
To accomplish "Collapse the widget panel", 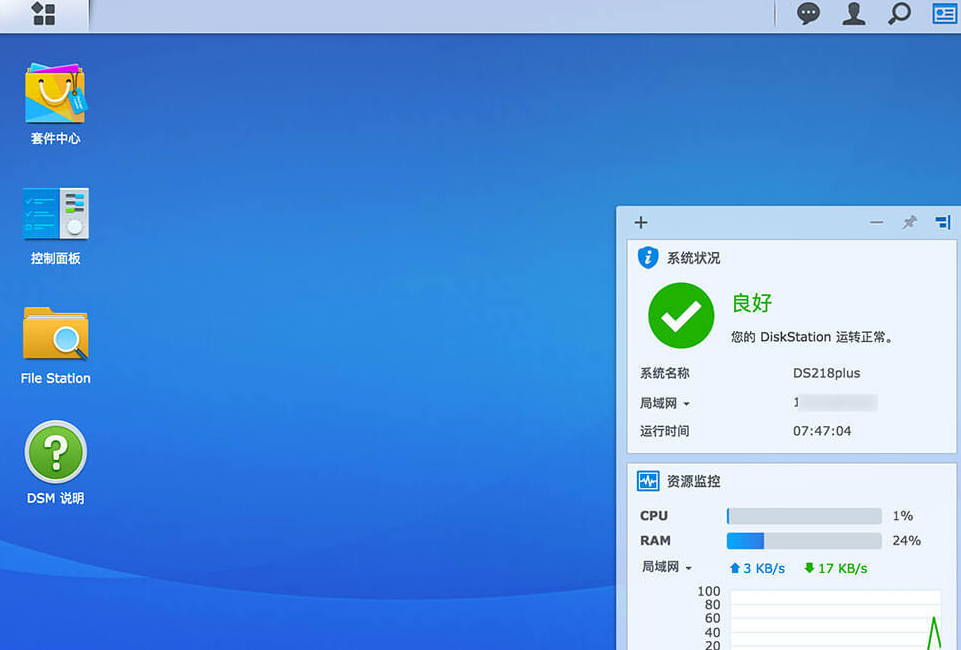I will point(876,222).
